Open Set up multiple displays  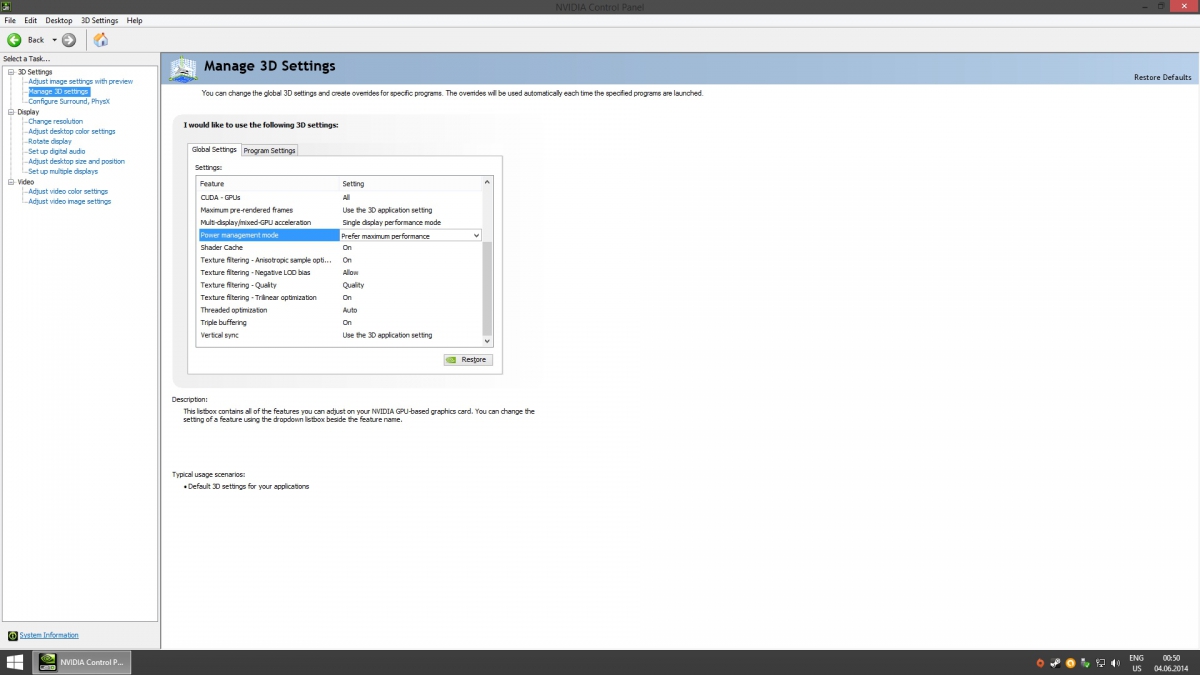coord(63,171)
